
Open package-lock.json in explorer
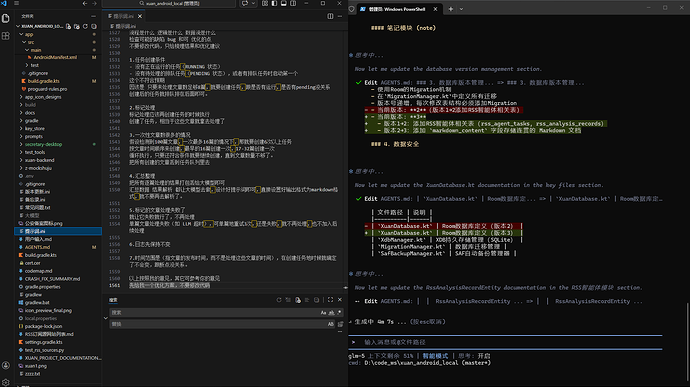tap(43, 326)
